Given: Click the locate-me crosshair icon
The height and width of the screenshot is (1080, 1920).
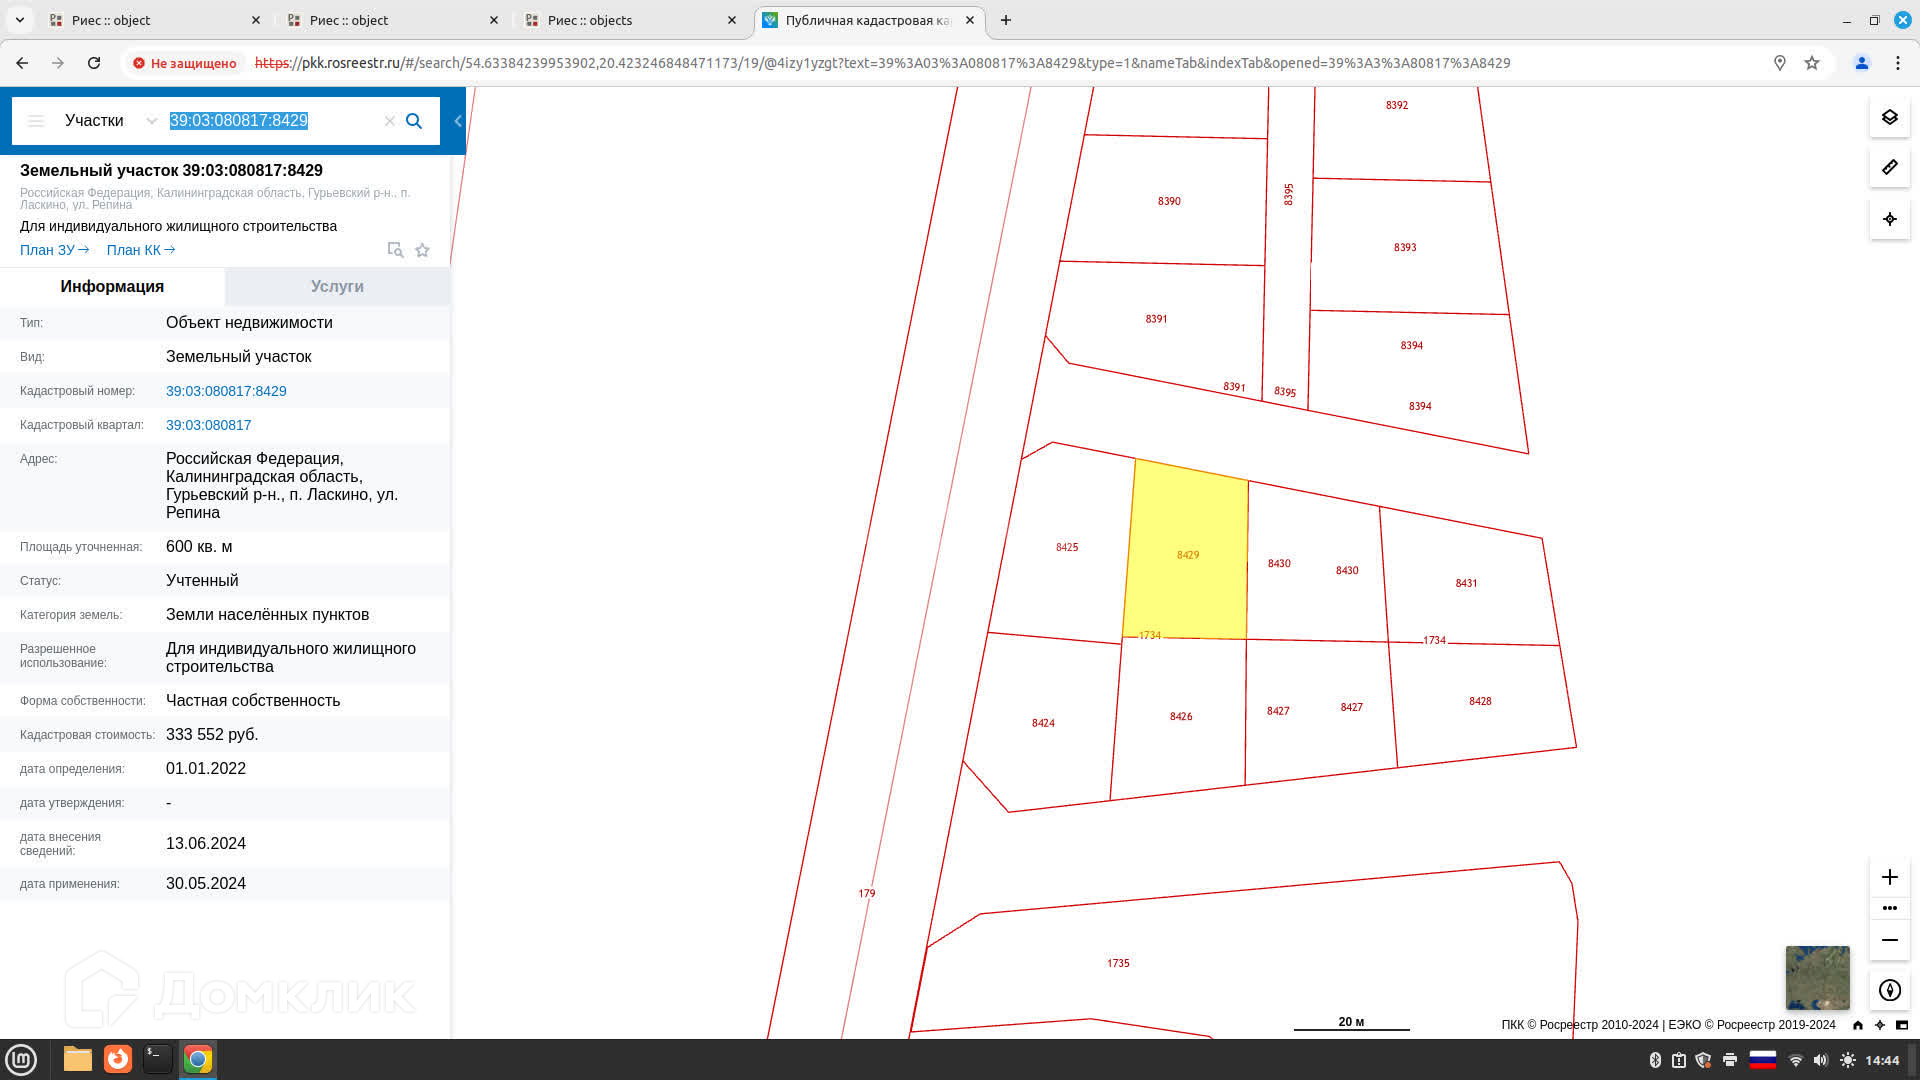Looking at the screenshot, I should (x=1889, y=219).
